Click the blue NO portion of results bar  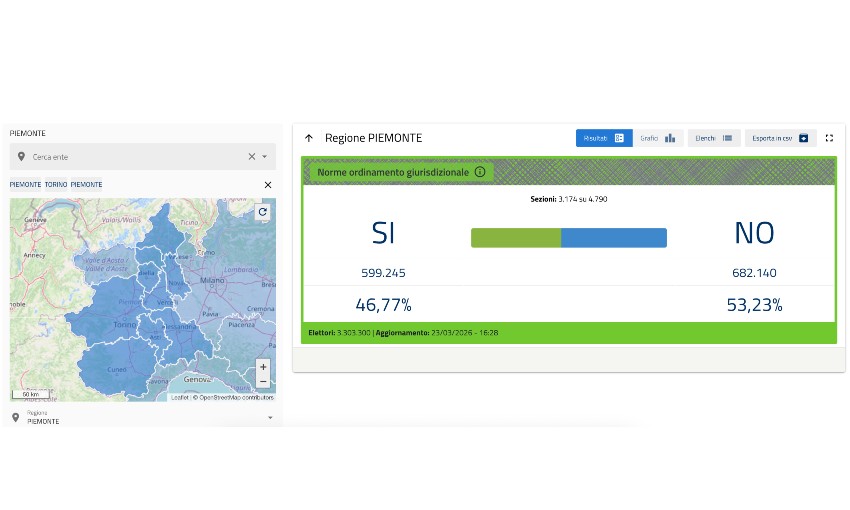point(613,237)
